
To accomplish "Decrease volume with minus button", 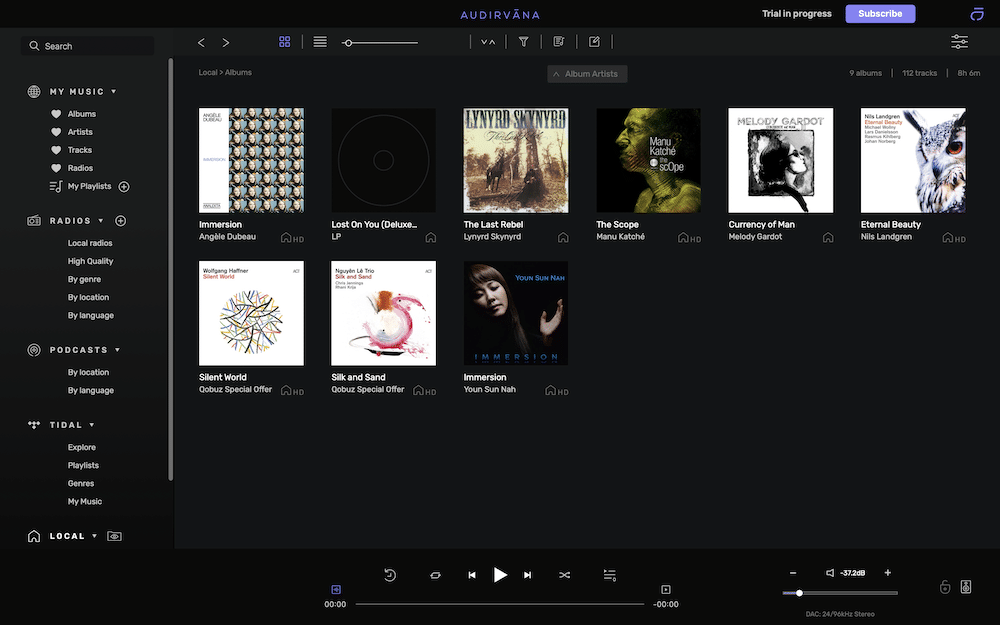I will click(x=793, y=573).
